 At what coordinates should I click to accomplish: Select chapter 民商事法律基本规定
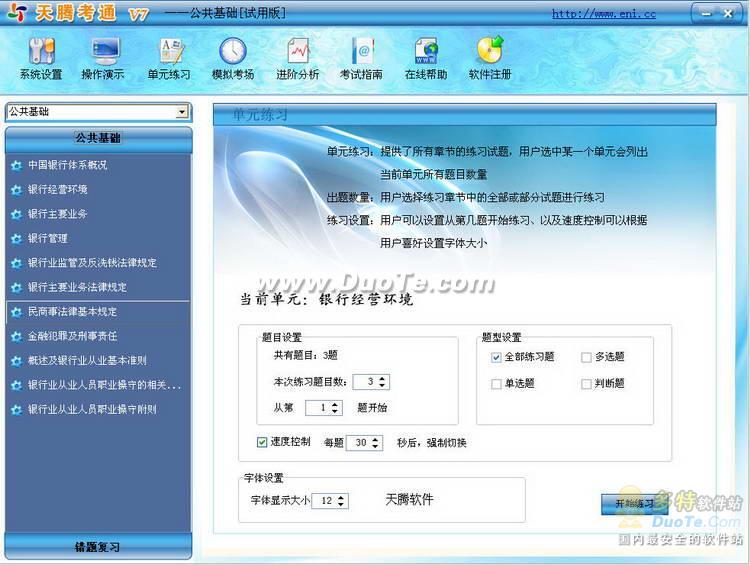pyautogui.click(x=72, y=311)
